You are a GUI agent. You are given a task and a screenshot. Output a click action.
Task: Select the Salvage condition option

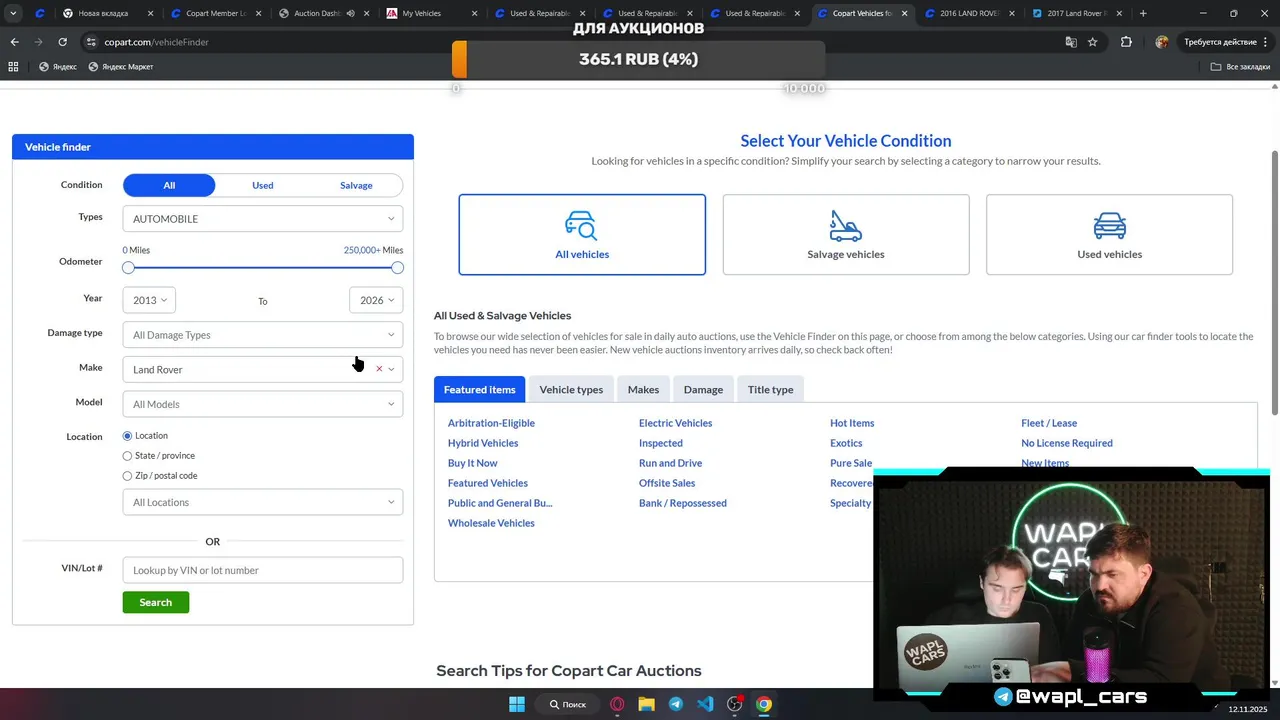(x=356, y=185)
